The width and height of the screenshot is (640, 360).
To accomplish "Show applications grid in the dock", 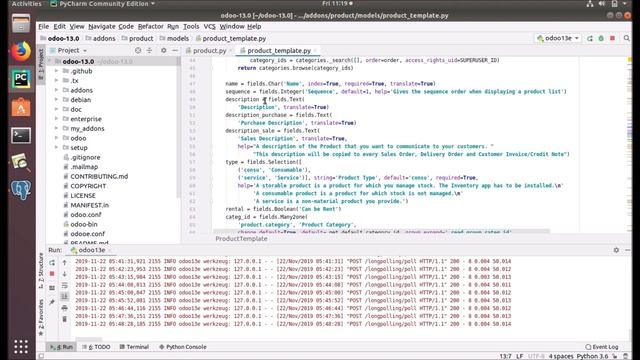I will tap(21, 347).
